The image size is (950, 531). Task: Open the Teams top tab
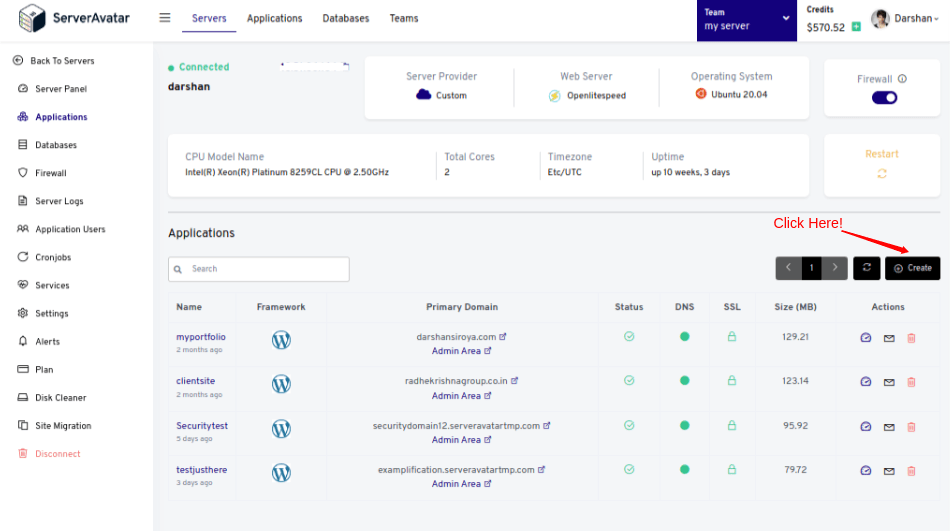(404, 18)
